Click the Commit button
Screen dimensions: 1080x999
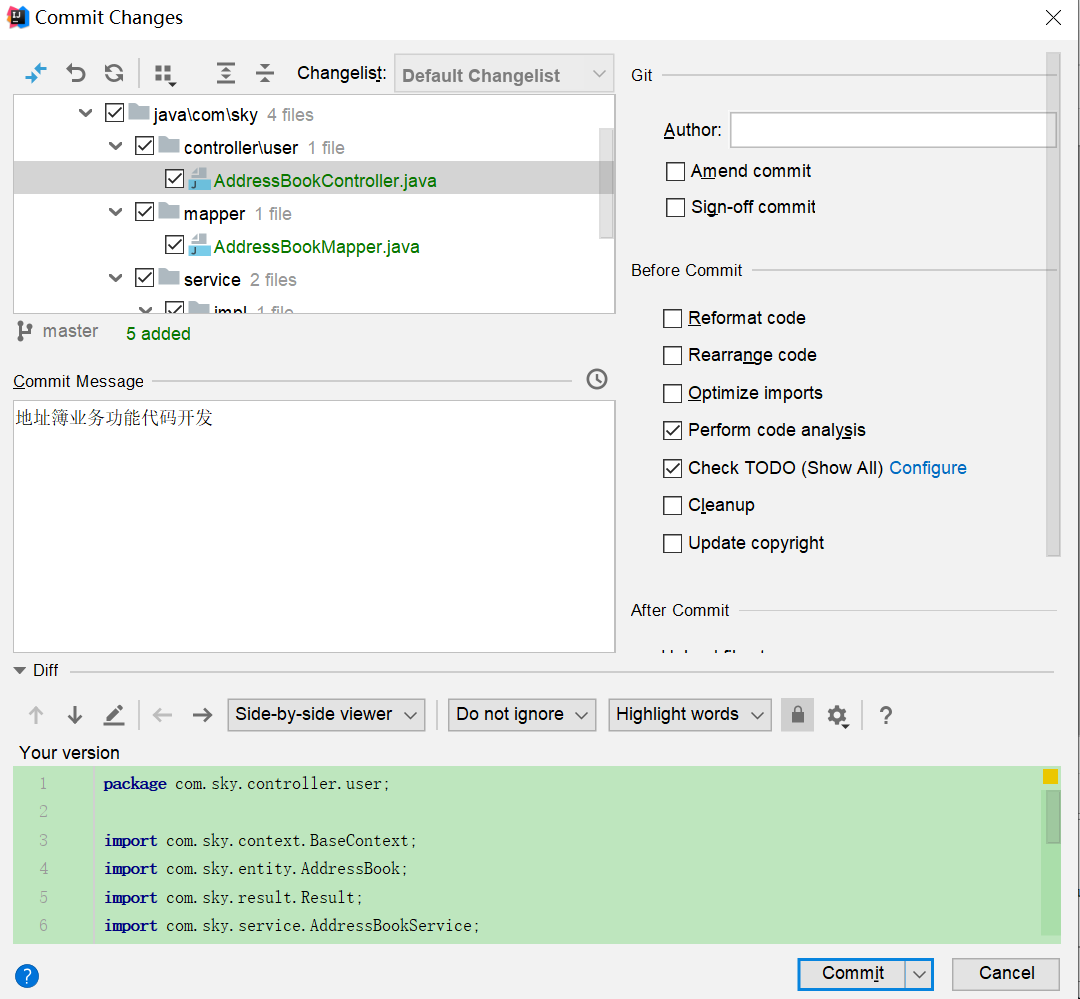[852, 974]
